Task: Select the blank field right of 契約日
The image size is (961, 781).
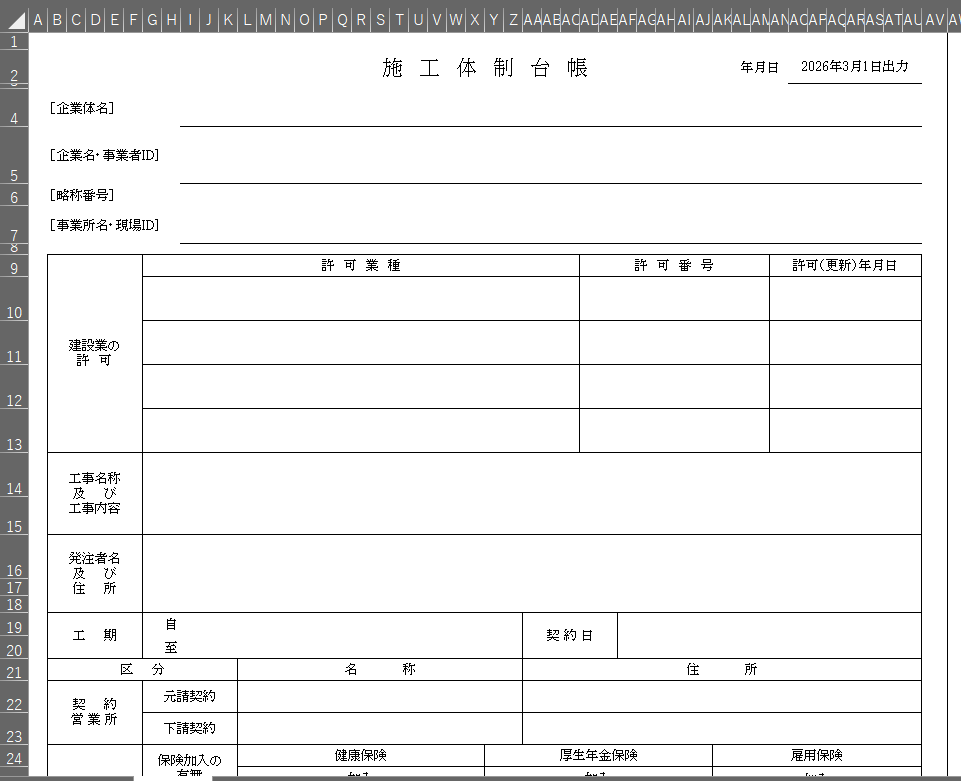Action: coord(768,635)
